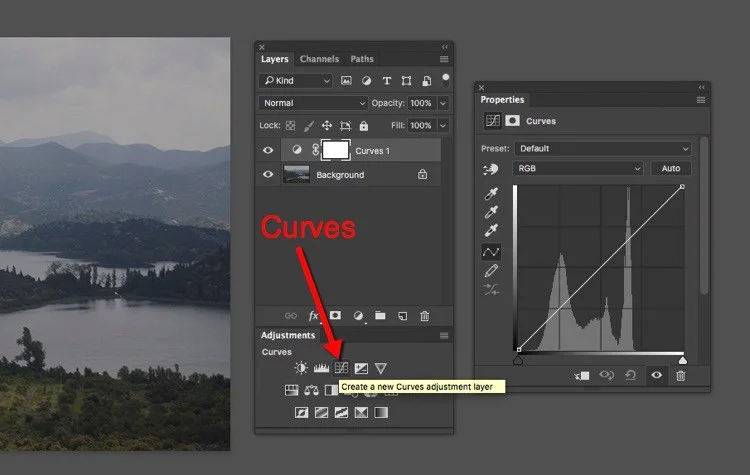Image resolution: width=750 pixels, height=475 pixels.
Task: Add a layer mask to the layer
Action: (336, 315)
